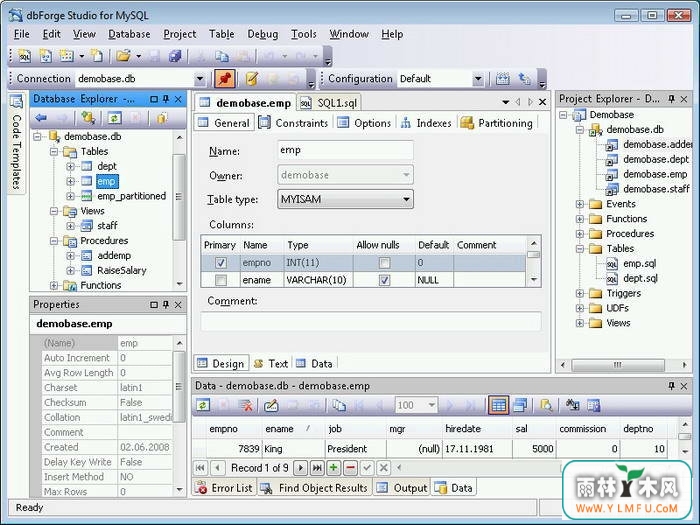The image size is (700, 525).
Task: Toggle Primary checkbox for ename column
Action: pyautogui.click(x=221, y=280)
